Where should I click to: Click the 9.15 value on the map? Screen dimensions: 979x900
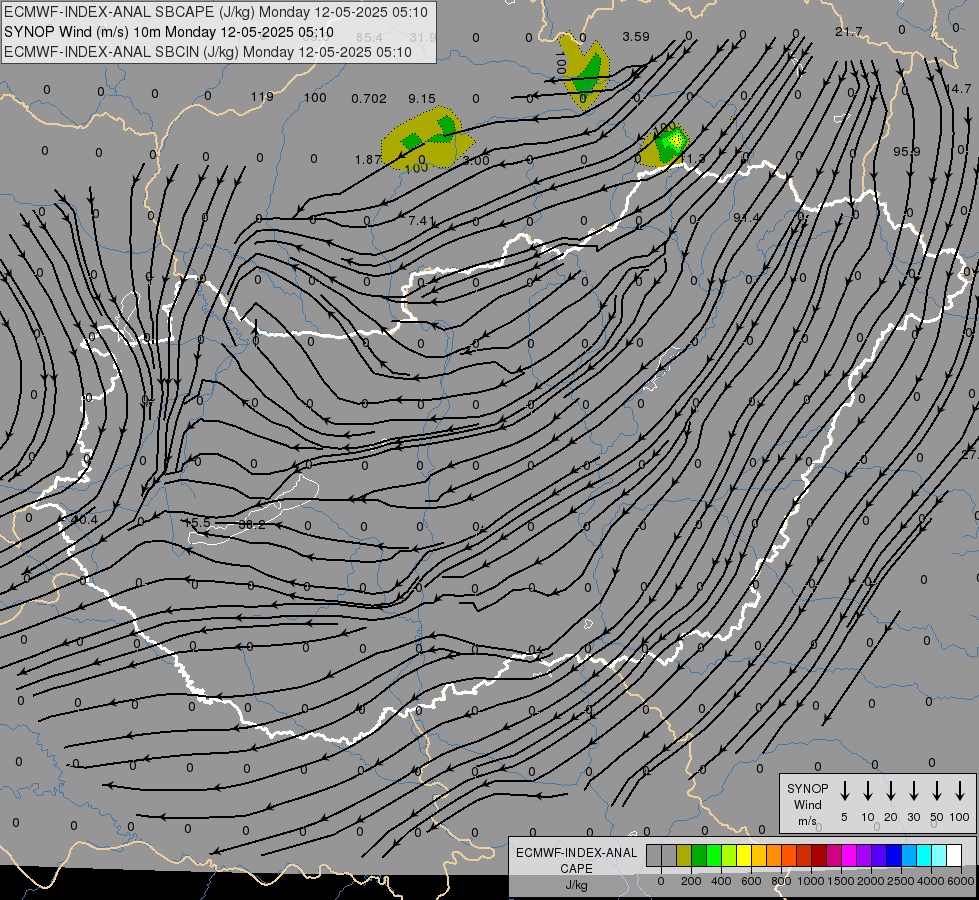point(422,99)
